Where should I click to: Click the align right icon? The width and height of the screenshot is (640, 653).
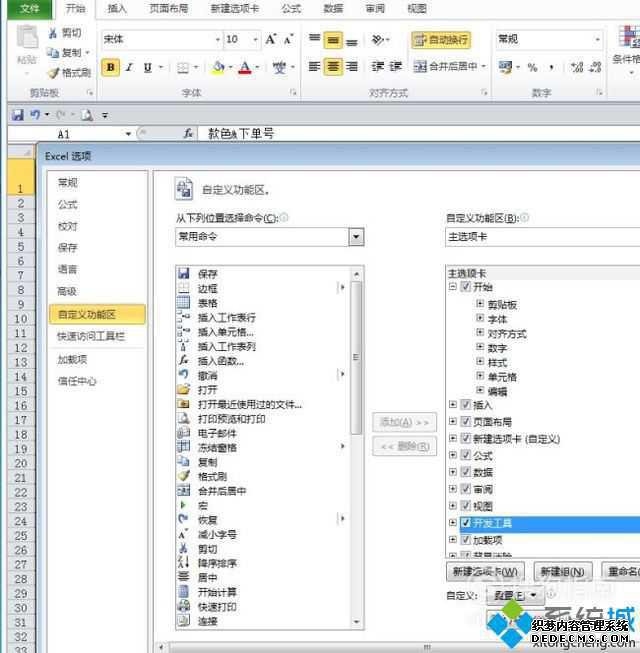pyautogui.click(x=352, y=66)
